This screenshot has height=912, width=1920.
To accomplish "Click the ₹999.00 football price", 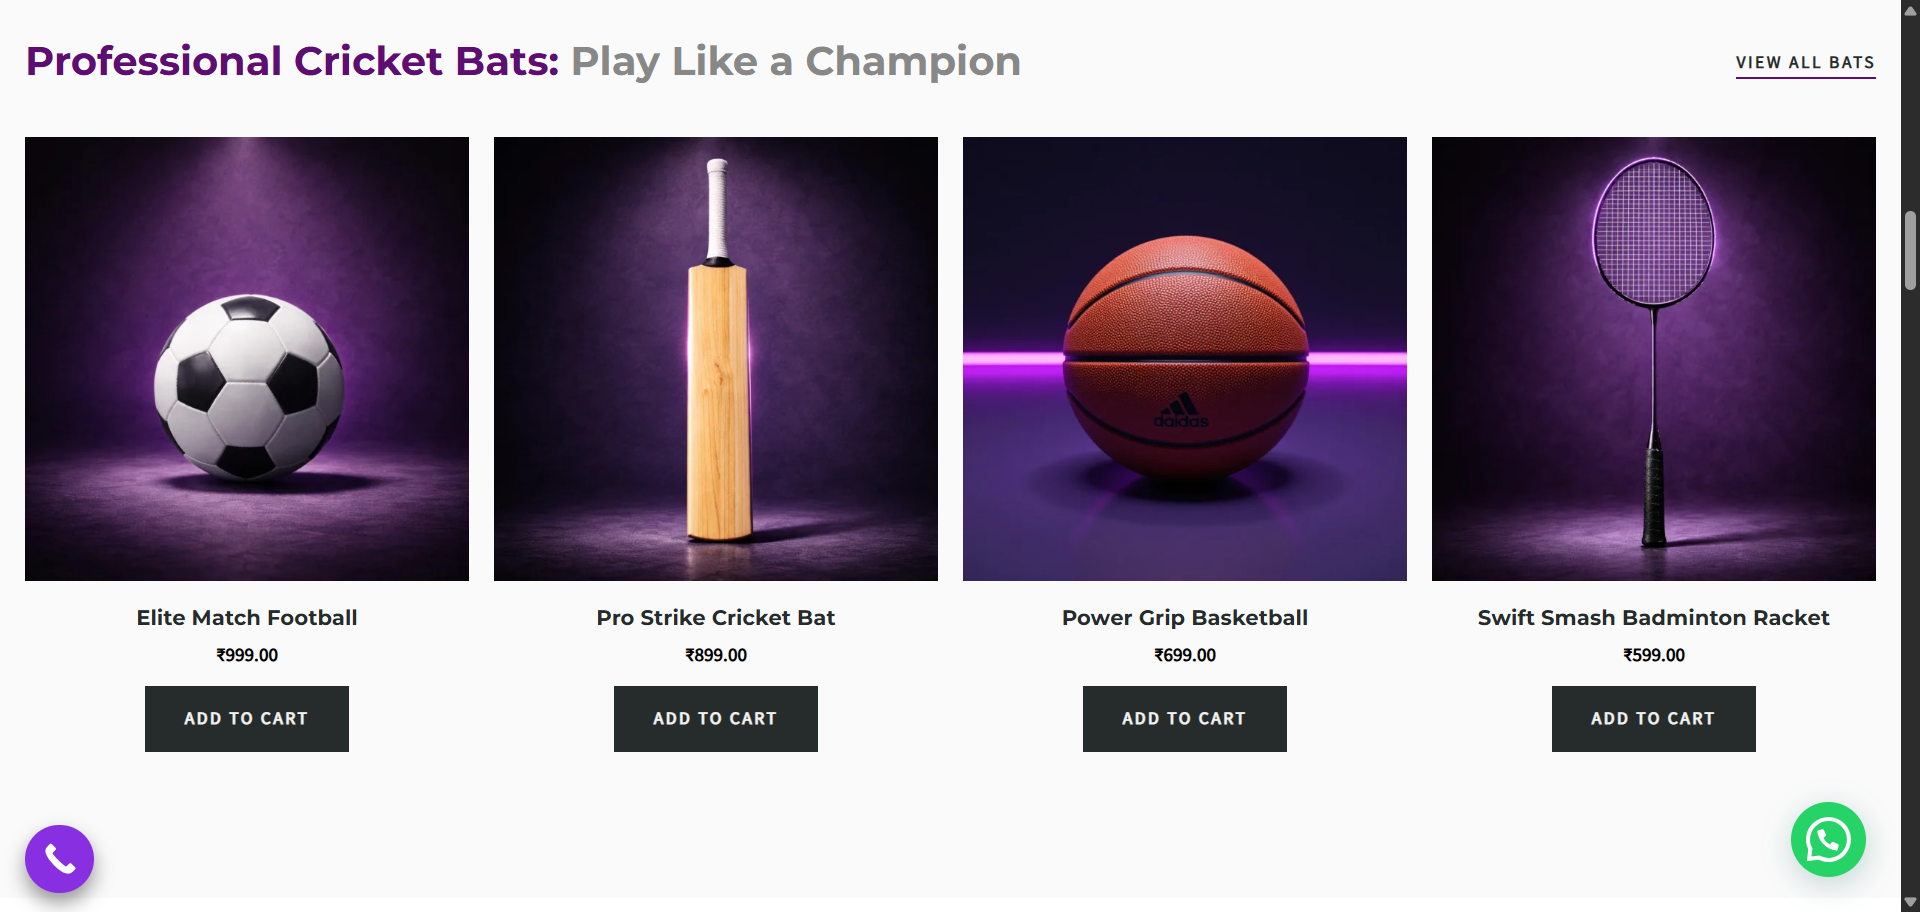I will [247, 655].
